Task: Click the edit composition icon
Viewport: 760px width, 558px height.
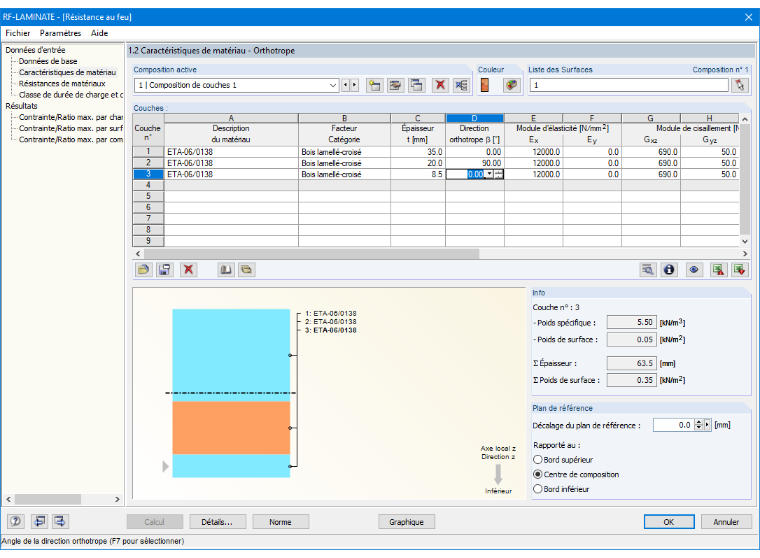Action: point(396,85)
